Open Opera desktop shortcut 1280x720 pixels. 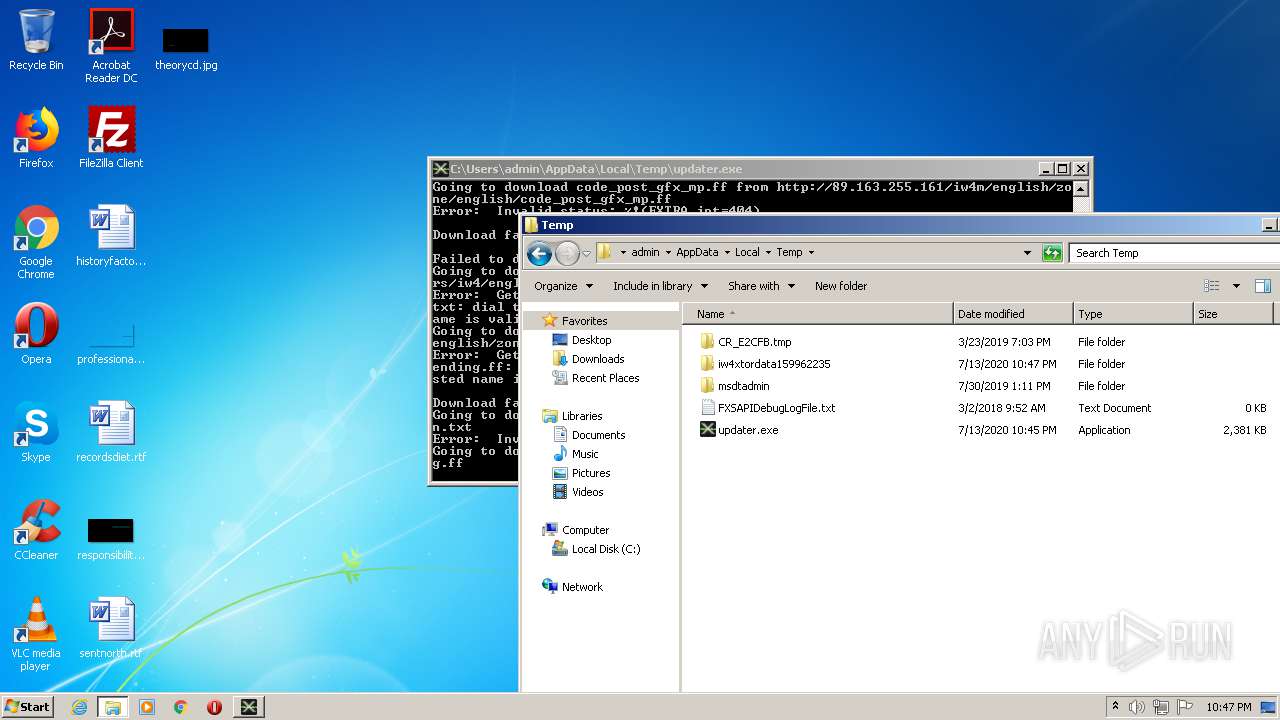click(x=36, y=334)
